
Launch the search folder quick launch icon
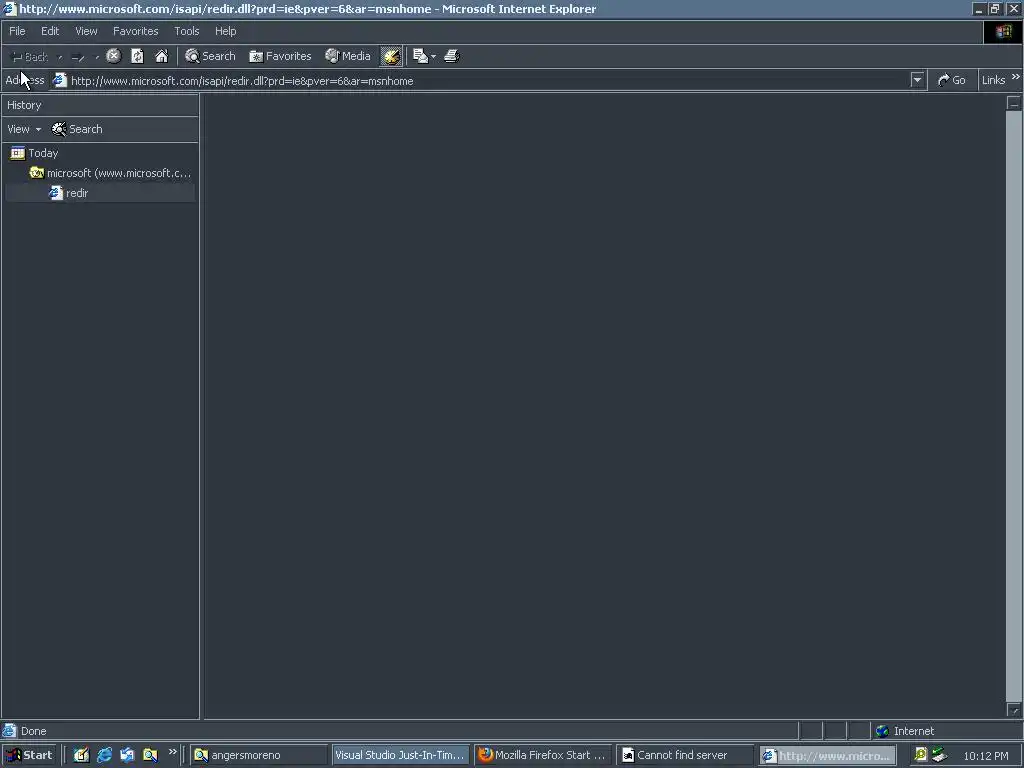(150, 756)
